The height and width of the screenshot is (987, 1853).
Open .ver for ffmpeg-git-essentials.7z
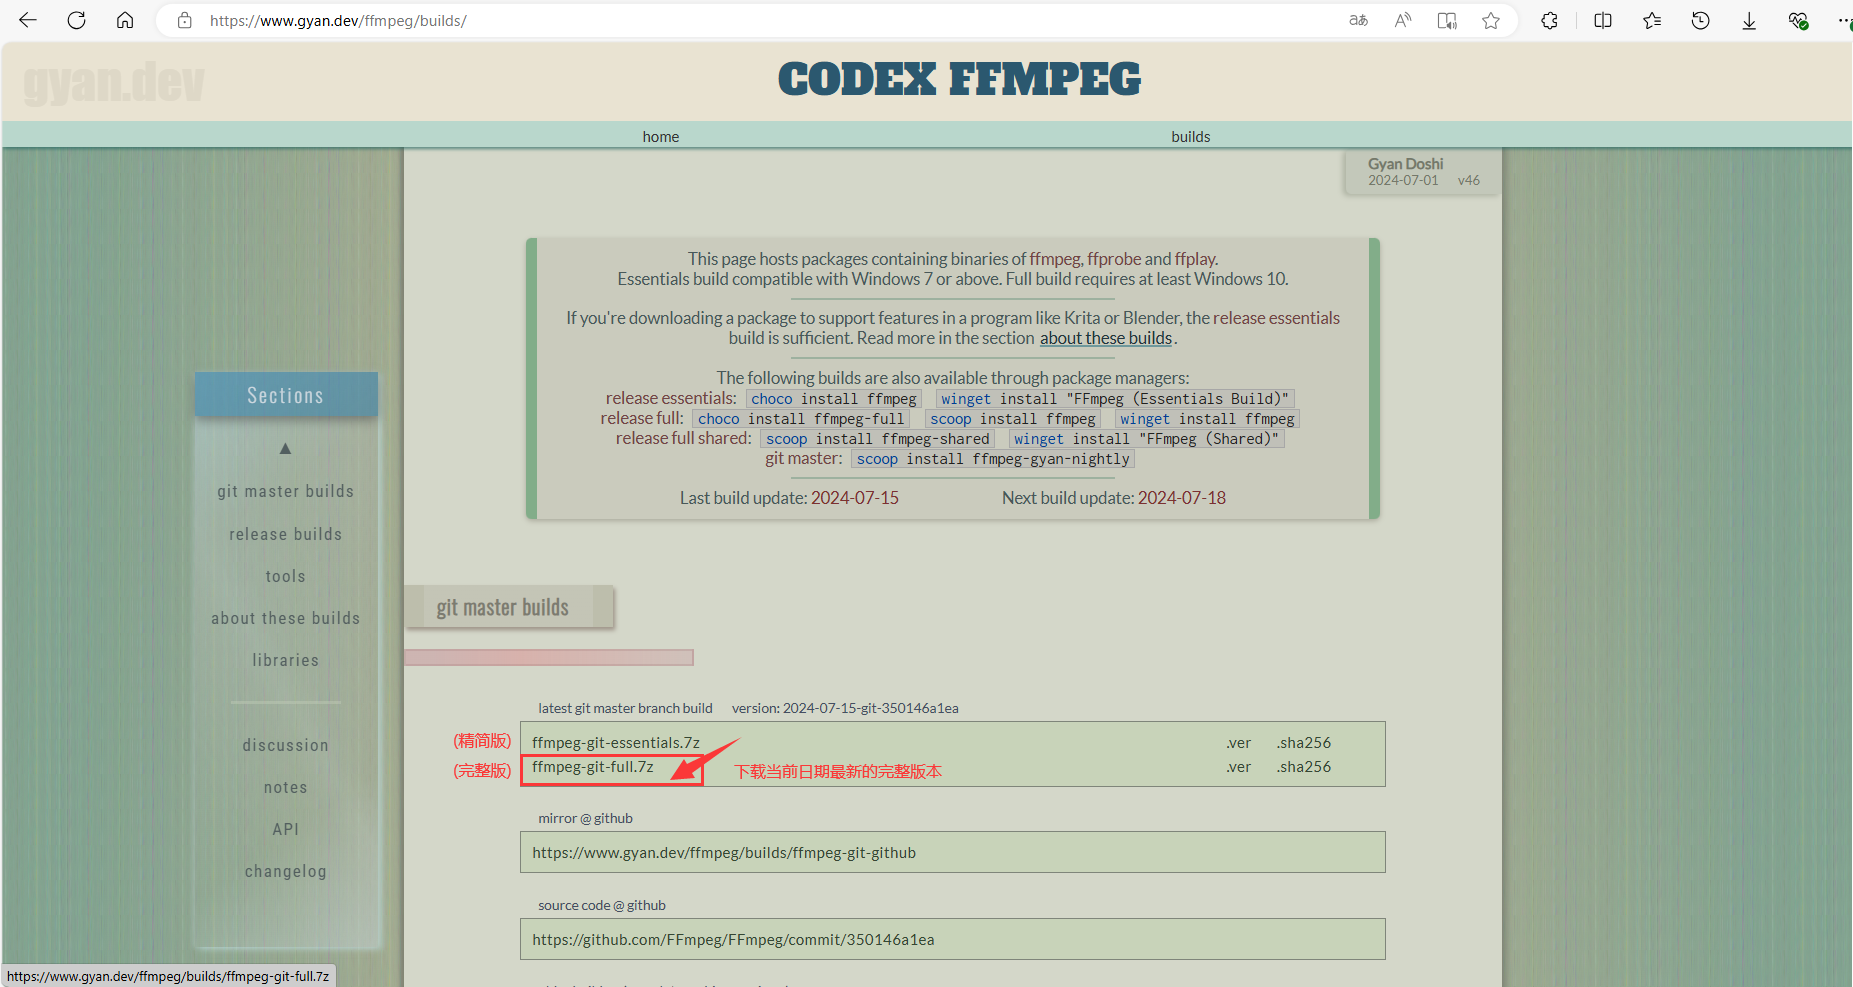1239,743
